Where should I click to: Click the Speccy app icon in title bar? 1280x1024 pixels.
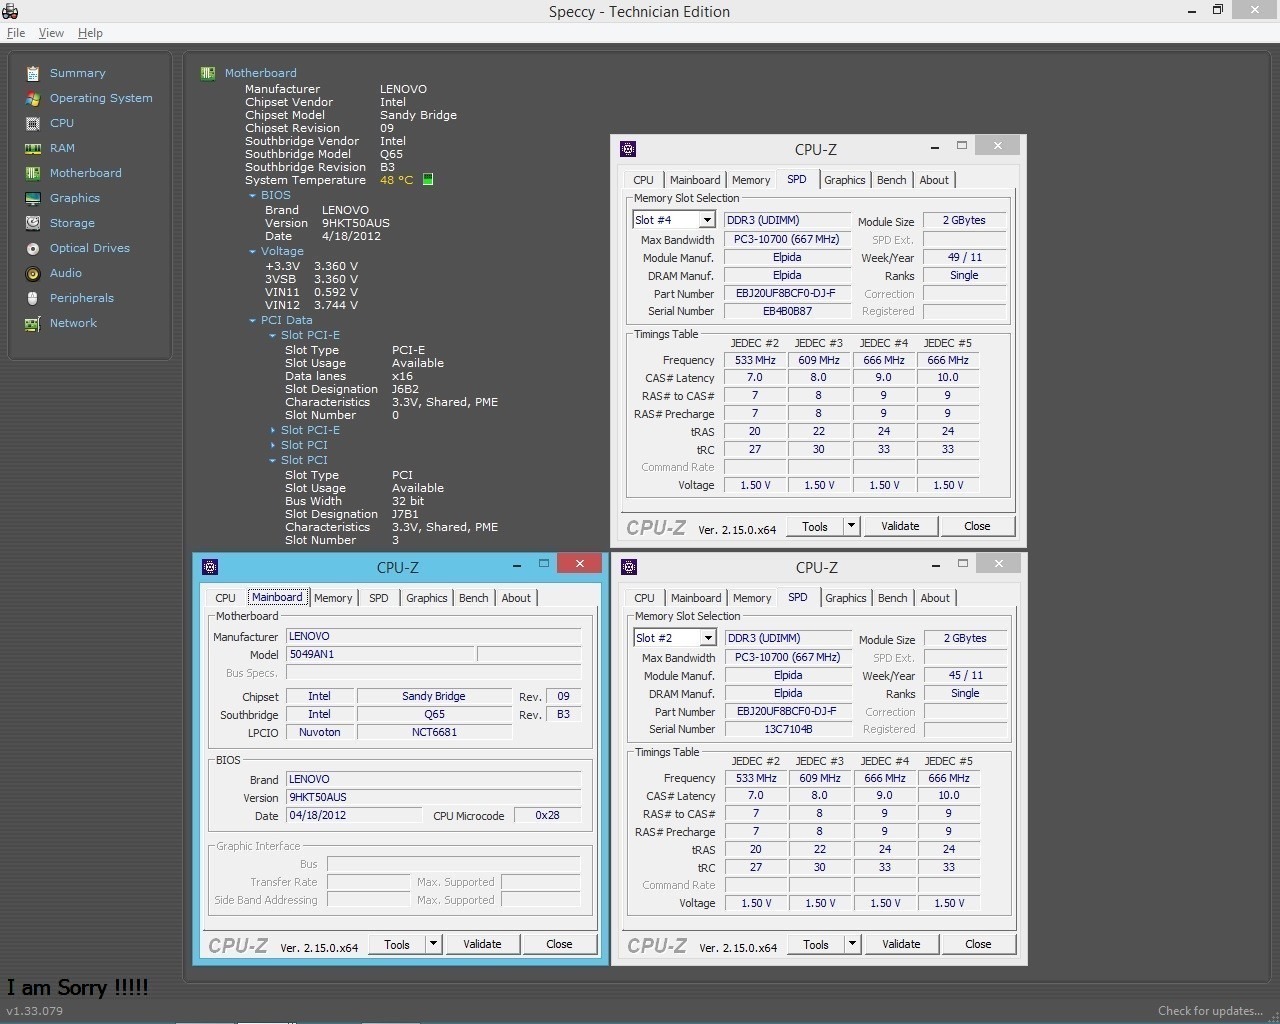[10, 11]
